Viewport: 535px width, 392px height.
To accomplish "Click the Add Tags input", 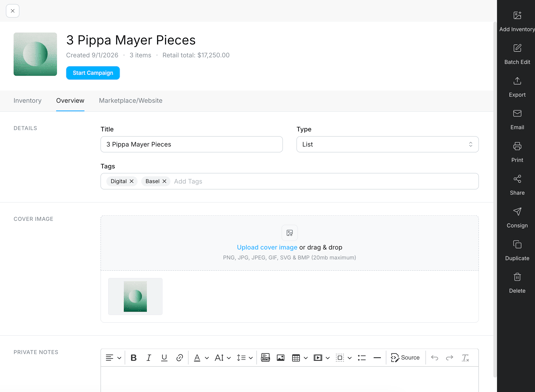I will click(x=188, y=181).
